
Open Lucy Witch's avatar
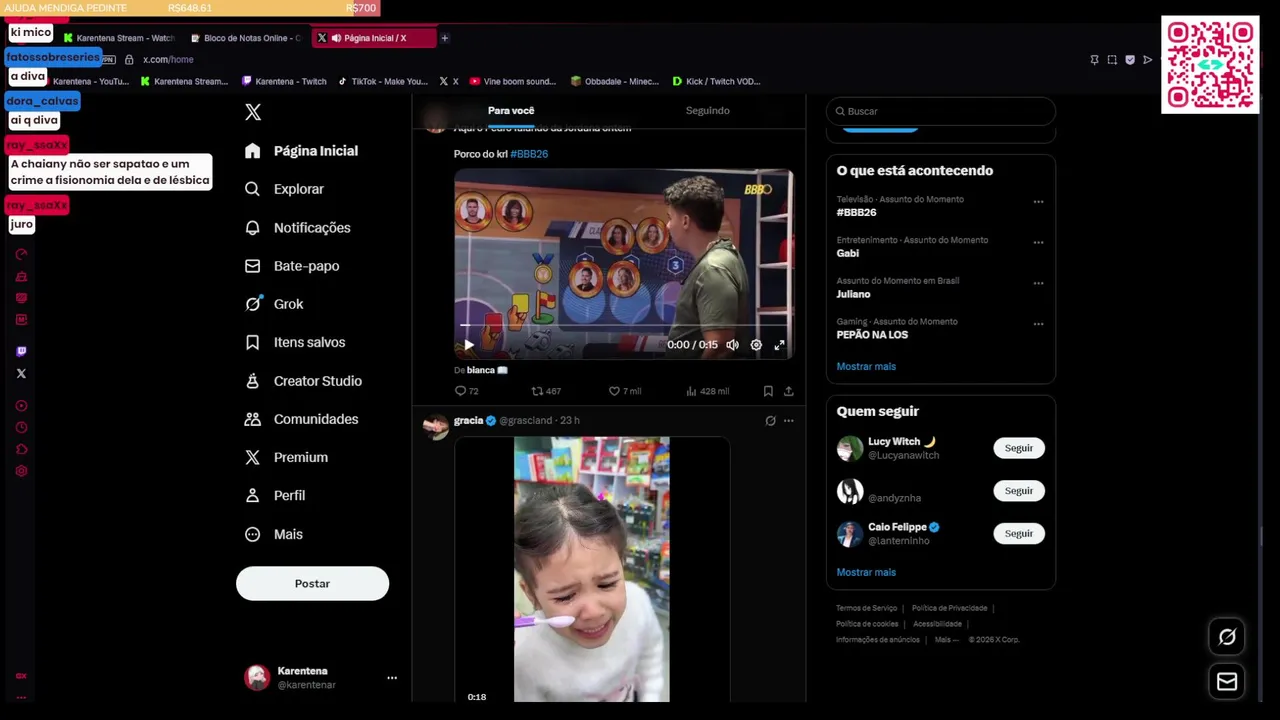pyautogui.click(x=849, y=448)
